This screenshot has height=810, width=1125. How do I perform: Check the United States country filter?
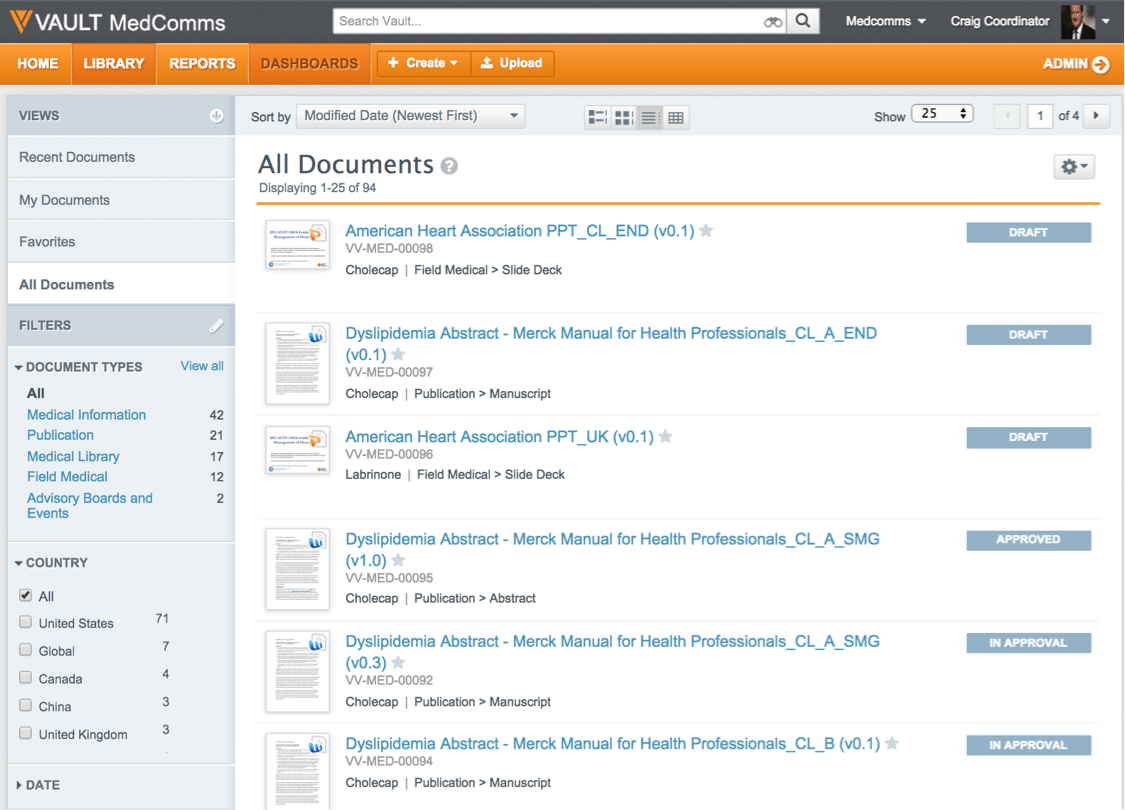tap(26, 622)
